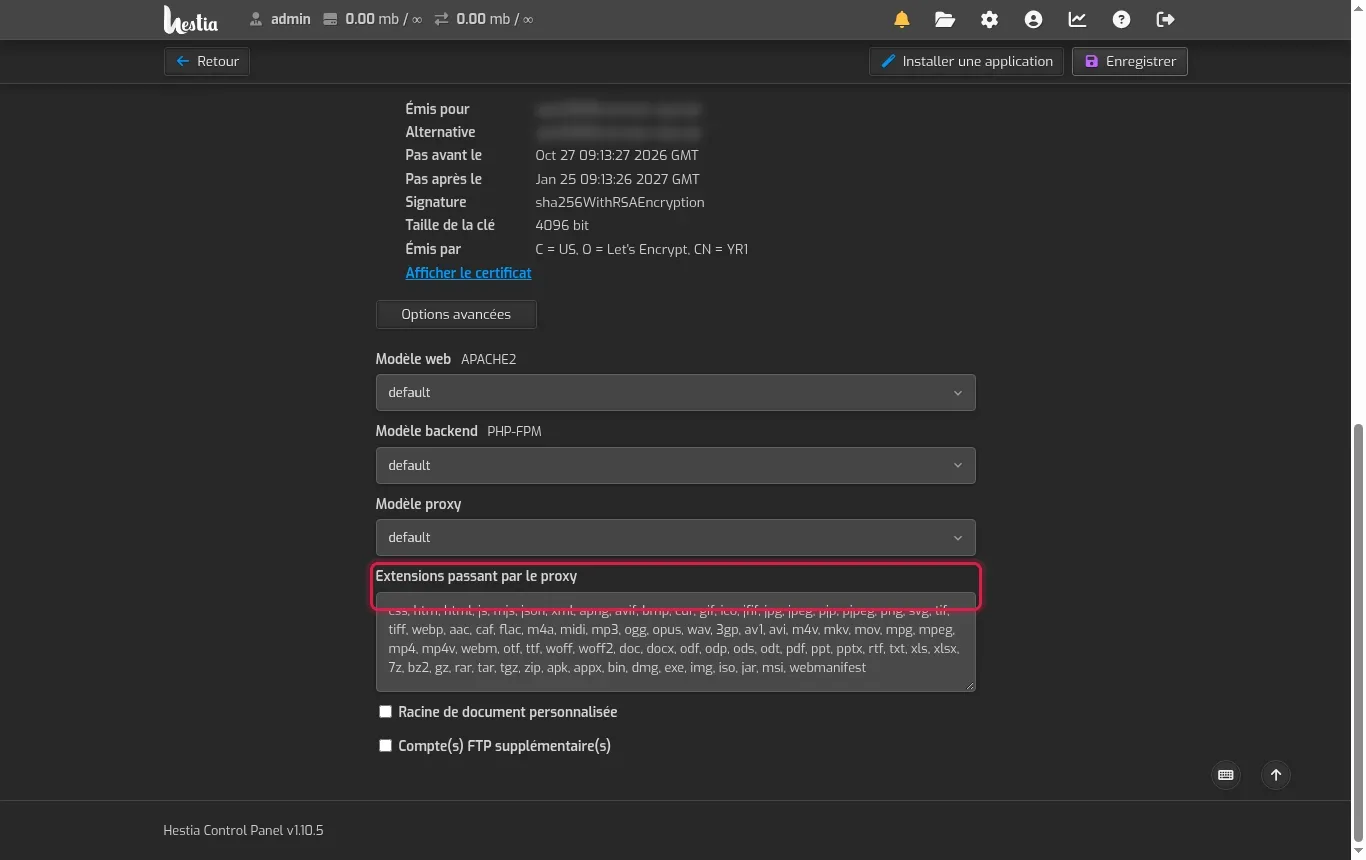Open server settings gear icon
The height and width of the screenshot is (860, 1366).
pyautogui.click(x=989, y=19)
